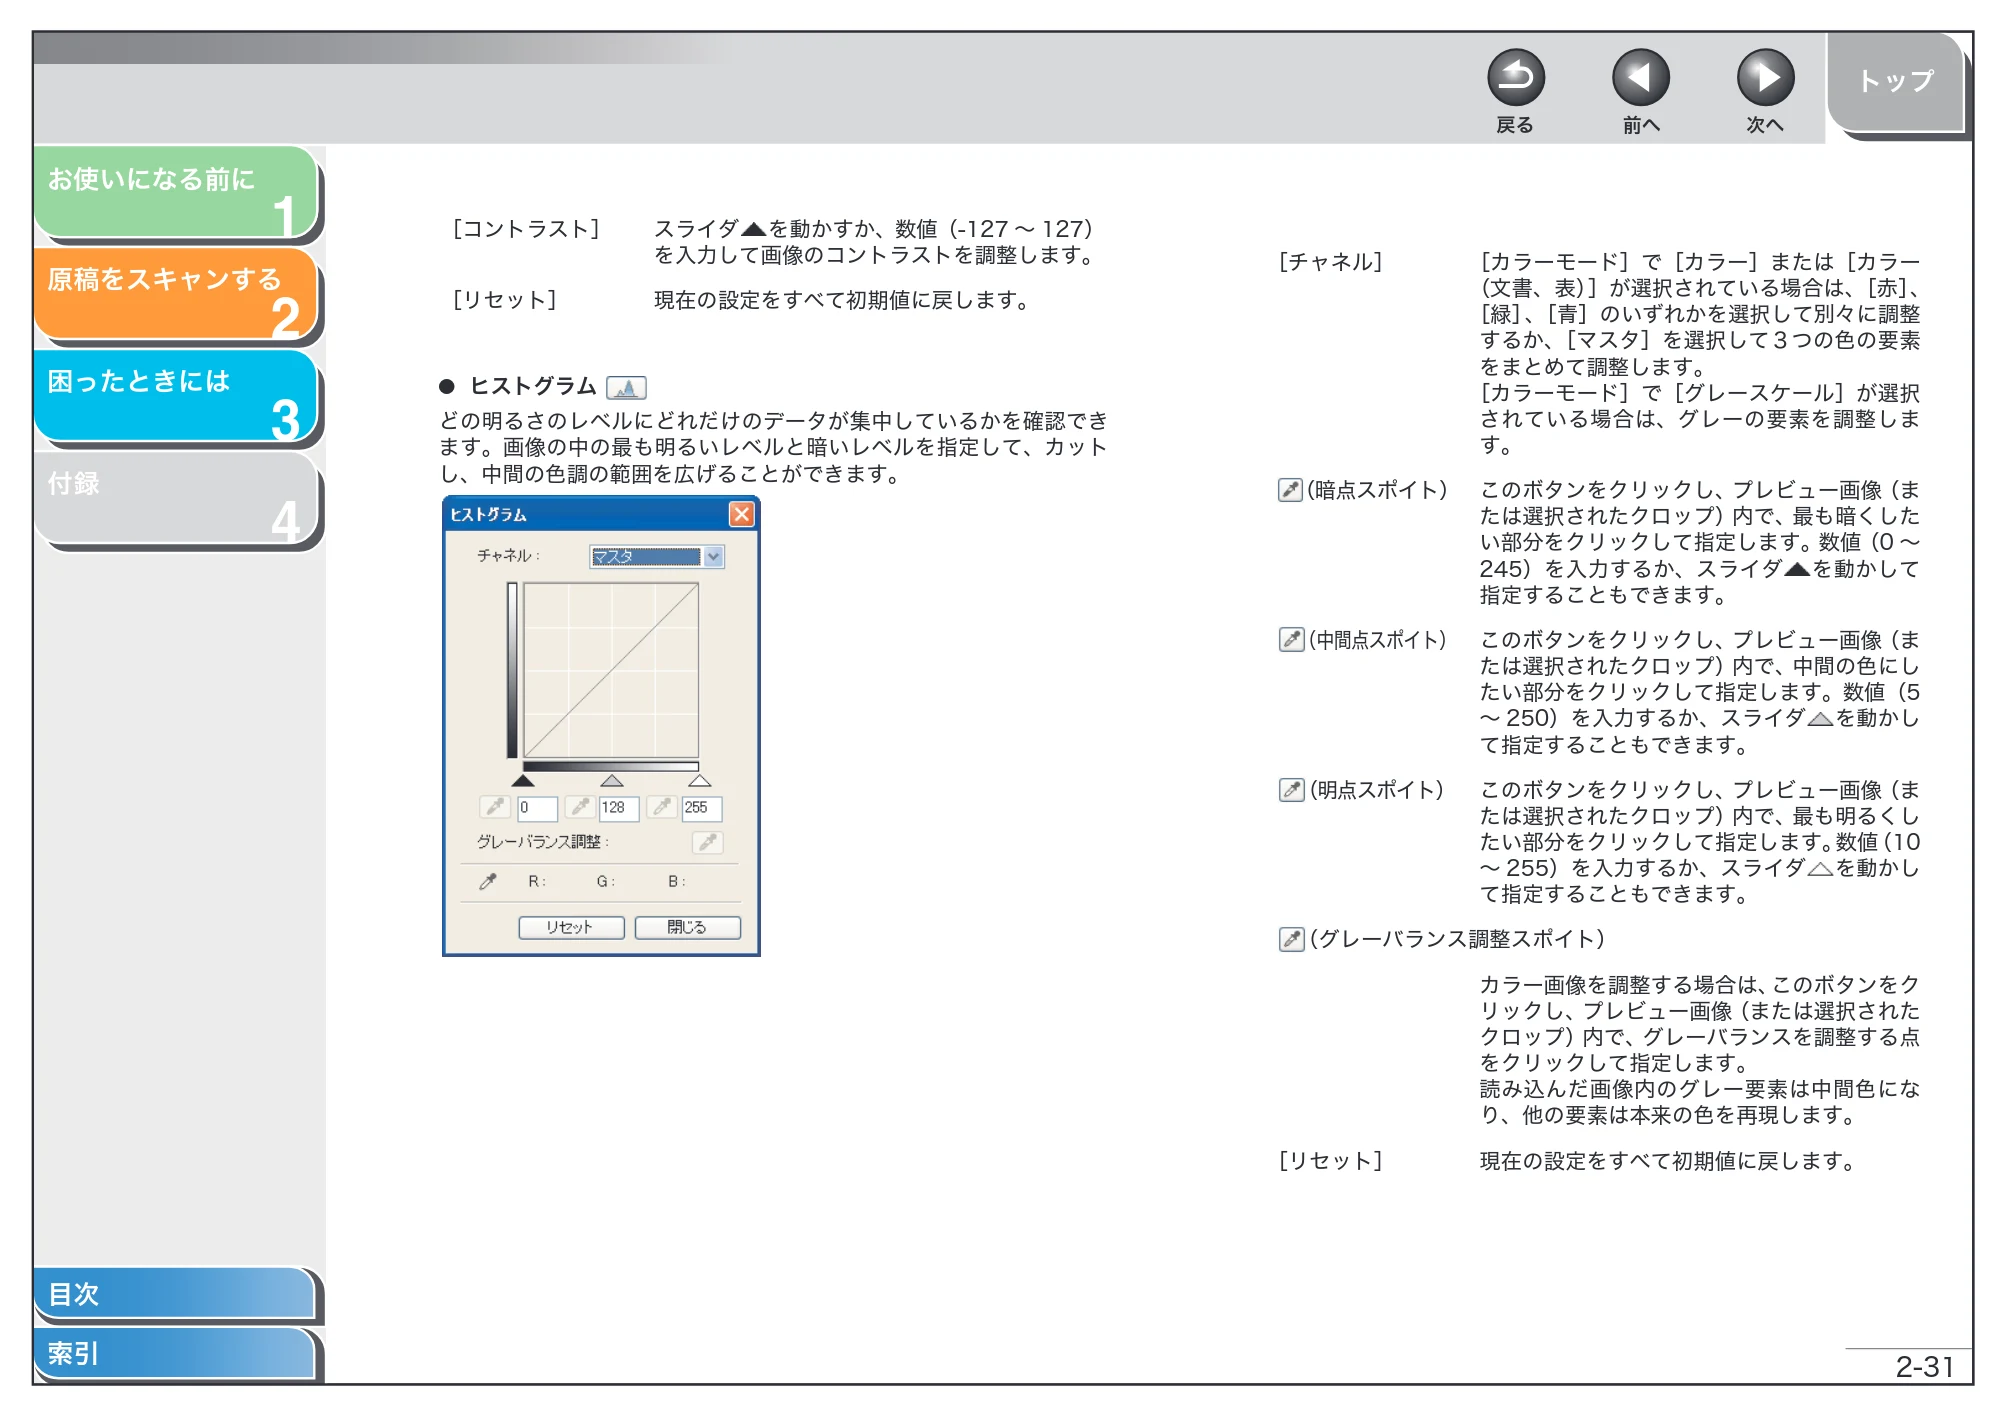Image resolution: width=2000 pixels, height=1415 pixels.
Task: Click the グレーバランス調整 eyedropper button
Action: 708,842
